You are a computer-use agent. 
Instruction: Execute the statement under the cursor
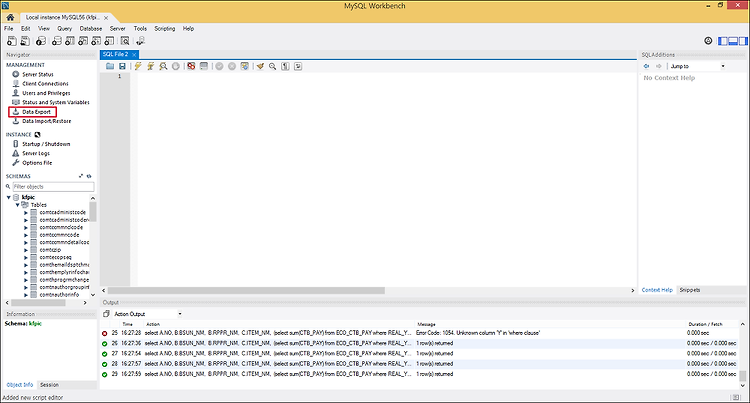[x=151, y=66]
